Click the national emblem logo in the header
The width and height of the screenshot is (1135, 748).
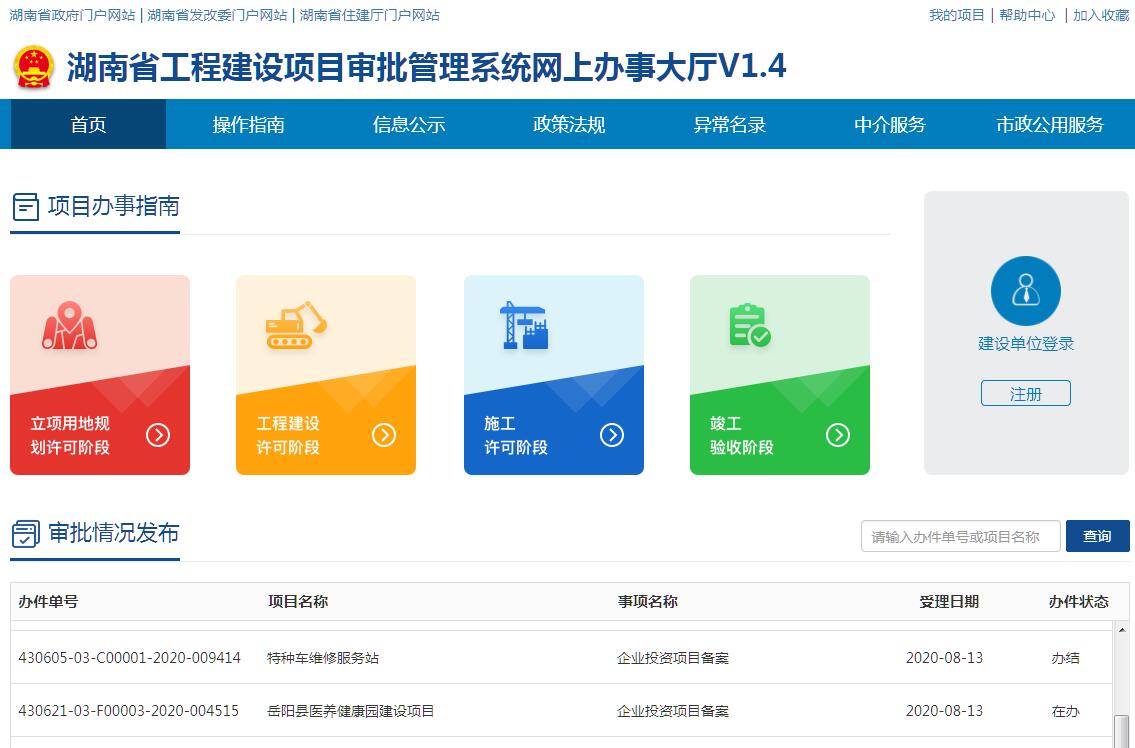pyautogui.click(x=34, y=67)
